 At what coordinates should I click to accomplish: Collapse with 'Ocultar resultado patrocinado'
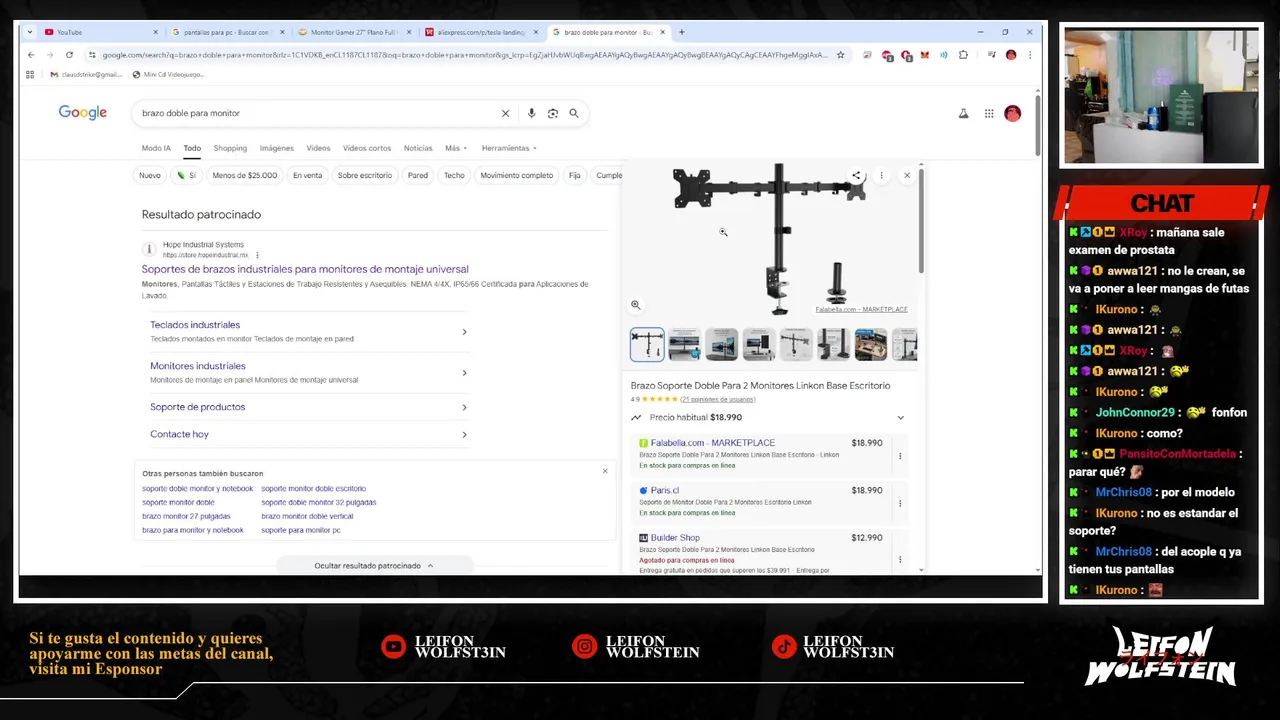tap(374, 566)
